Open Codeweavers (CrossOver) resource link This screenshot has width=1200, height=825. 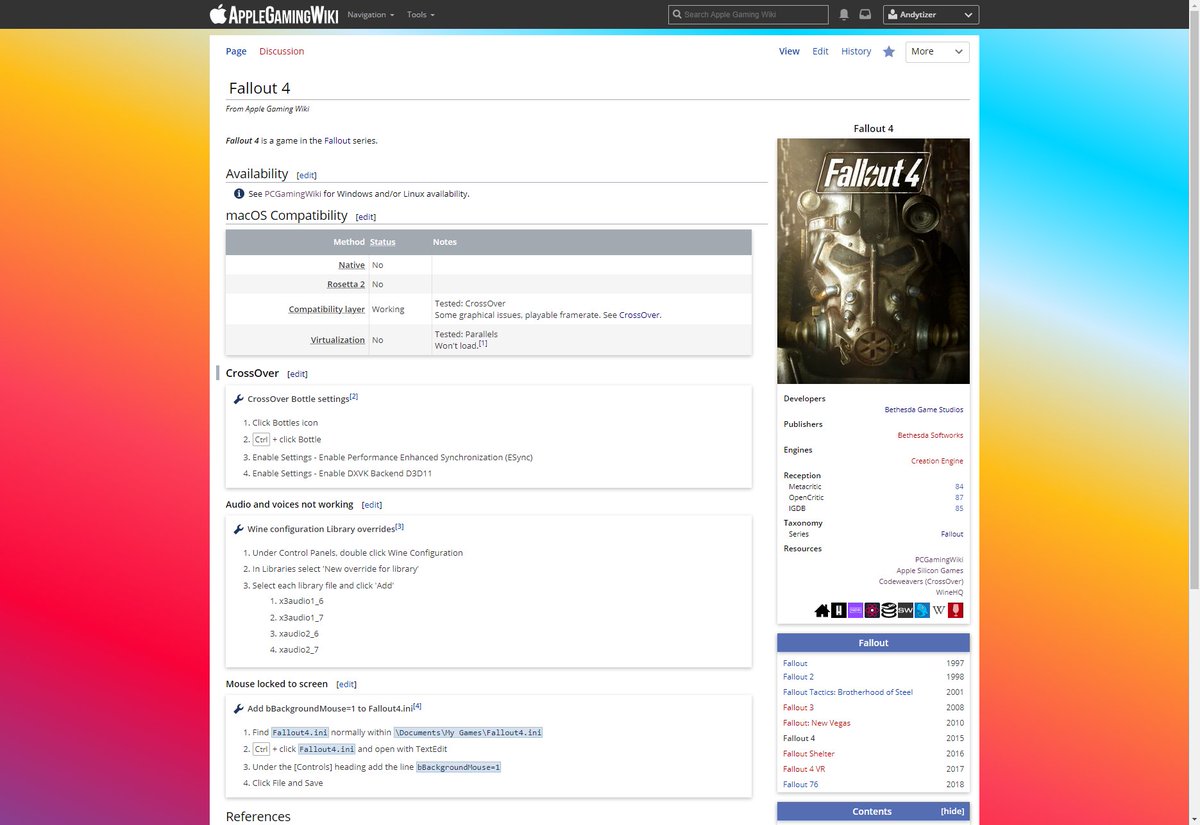point(921,582)
